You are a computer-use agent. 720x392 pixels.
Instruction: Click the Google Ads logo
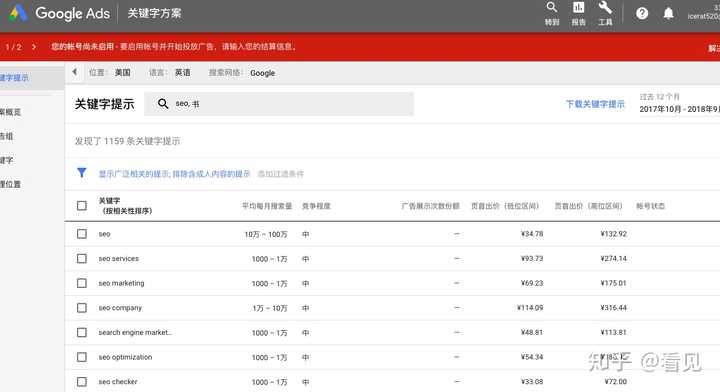point(60,13)
